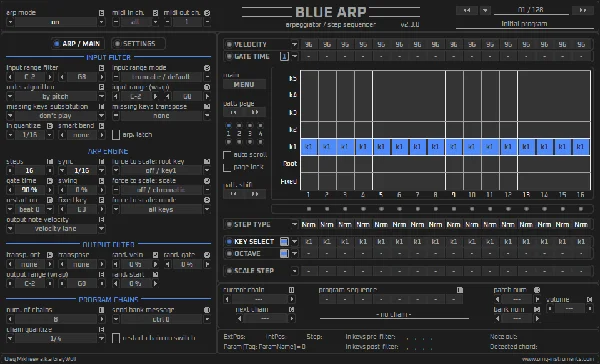Open the input range filter help icon
This screenshot has width=600, height=364.
coord(101,68)
